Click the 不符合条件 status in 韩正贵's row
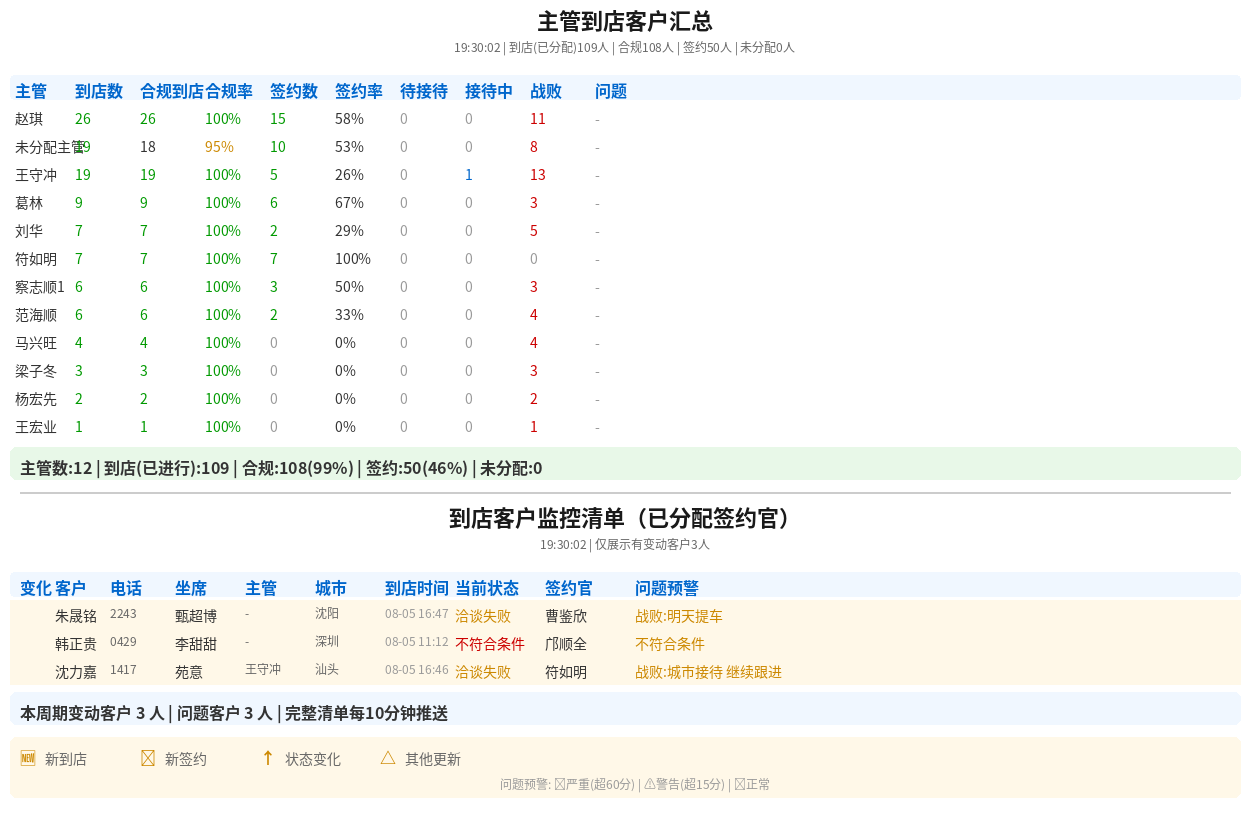 [x=490, y=644]
